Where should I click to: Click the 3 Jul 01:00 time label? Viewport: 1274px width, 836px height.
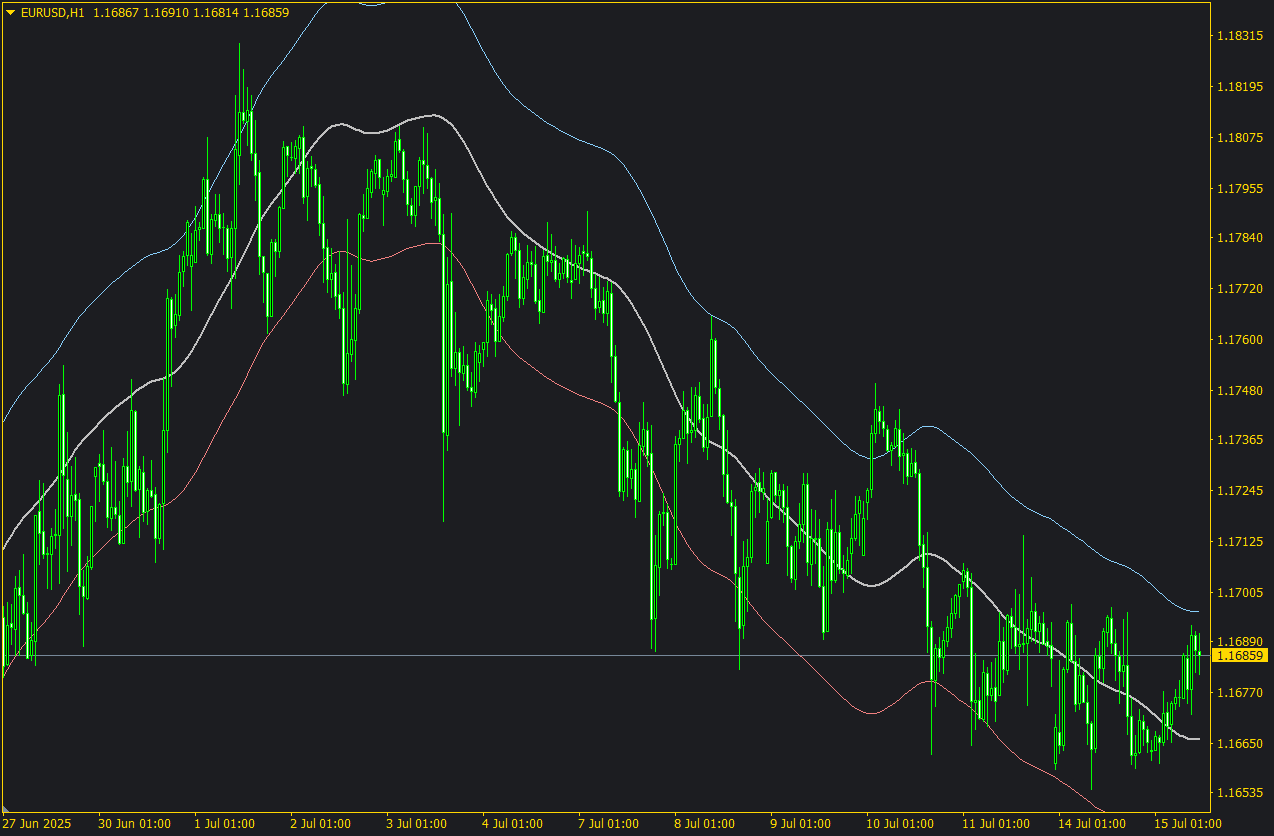(416, 824)
